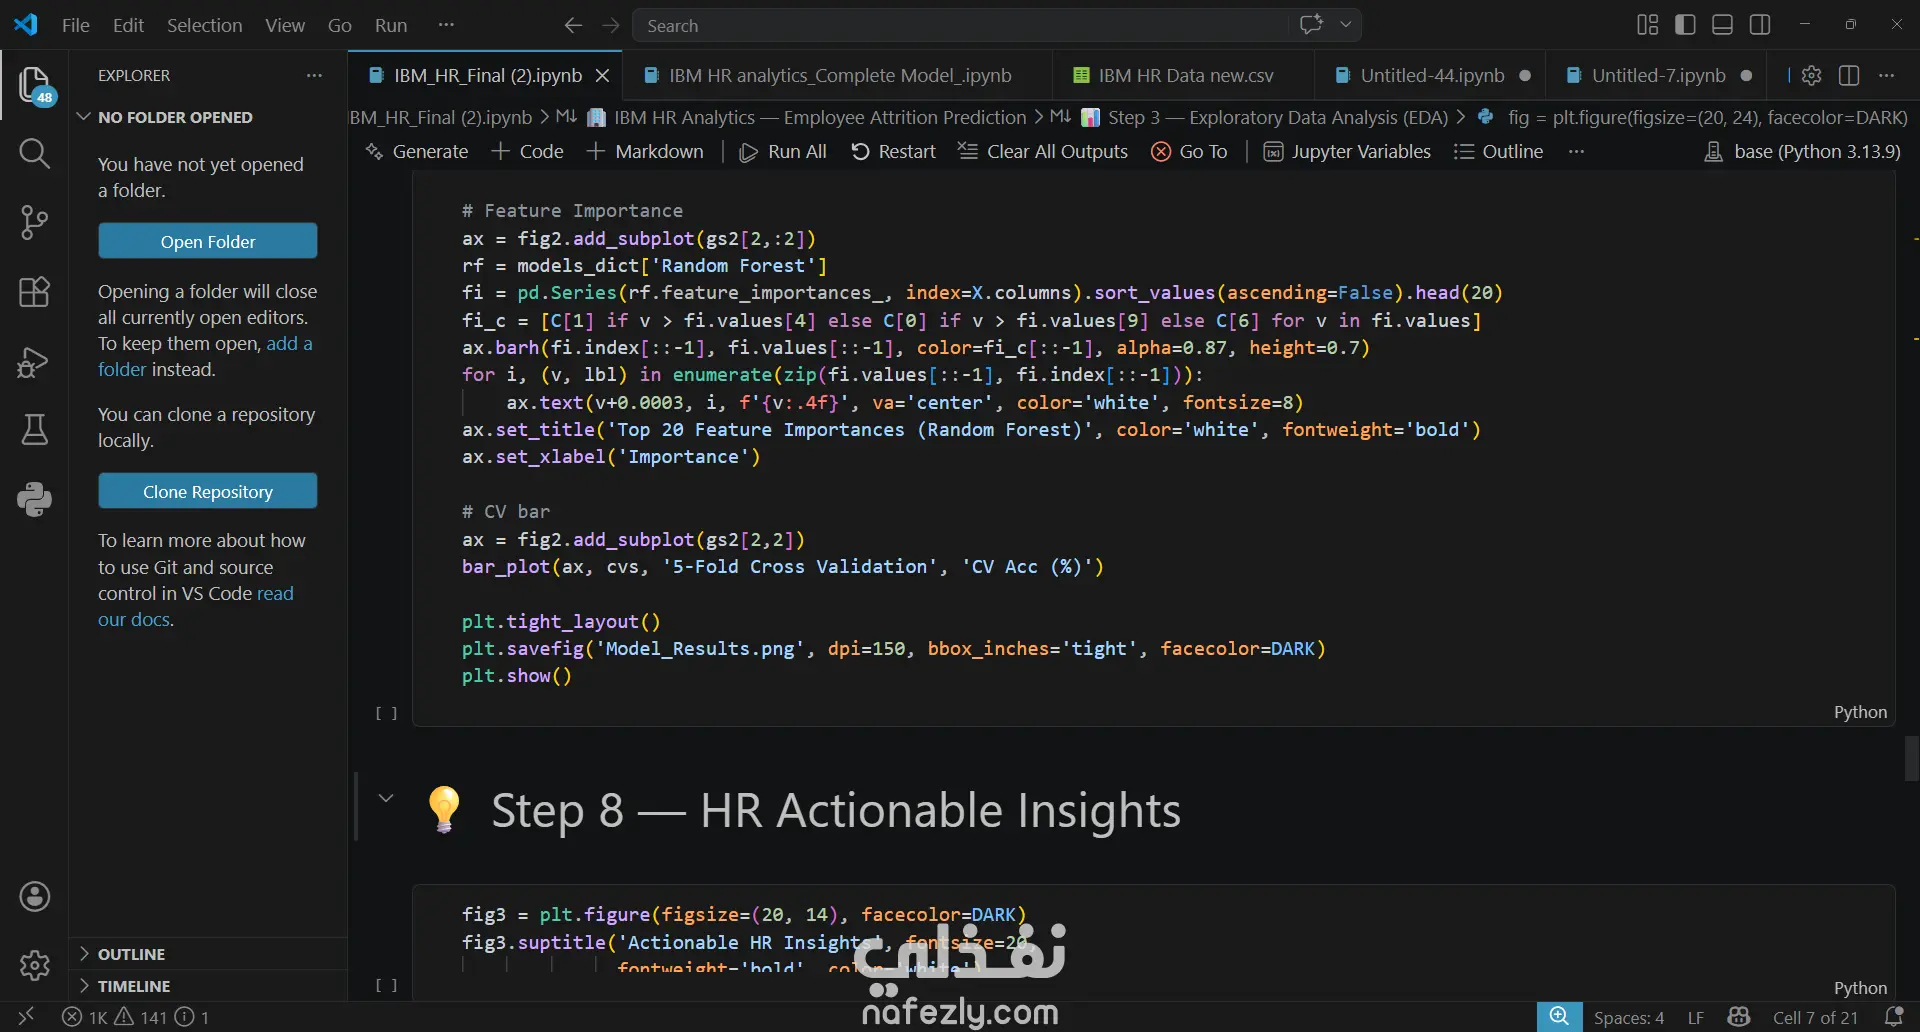Viewport: 1920px width, 1032px height.
Task: Close the IBM_HR_Final (2).ipynb tab
Action: [x=602, y=75]
